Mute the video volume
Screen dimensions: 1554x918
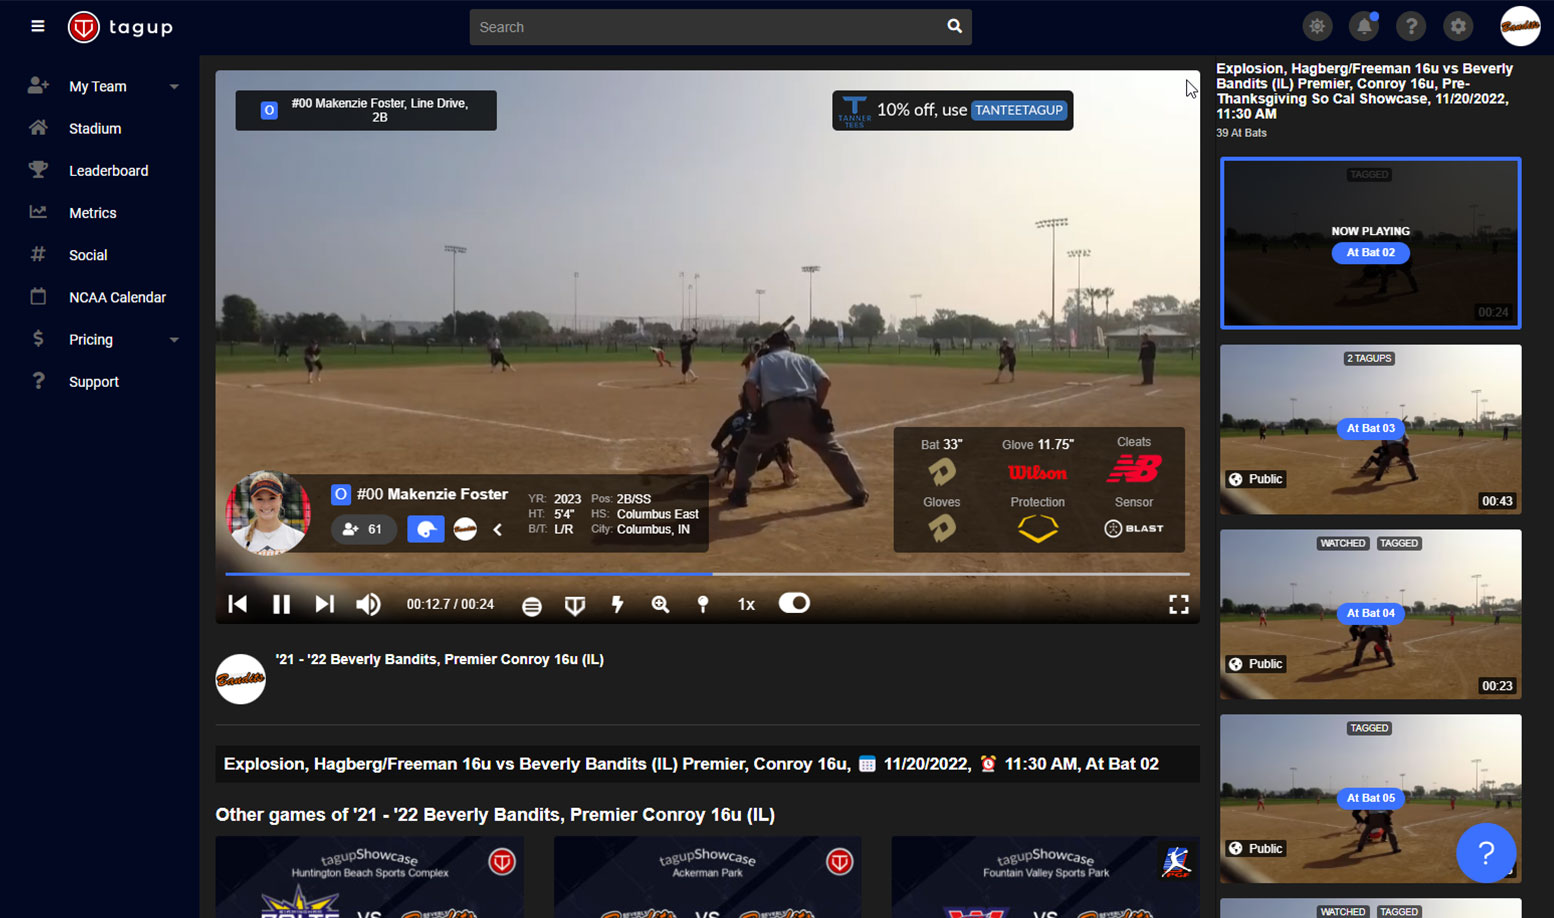pos(368,604)
